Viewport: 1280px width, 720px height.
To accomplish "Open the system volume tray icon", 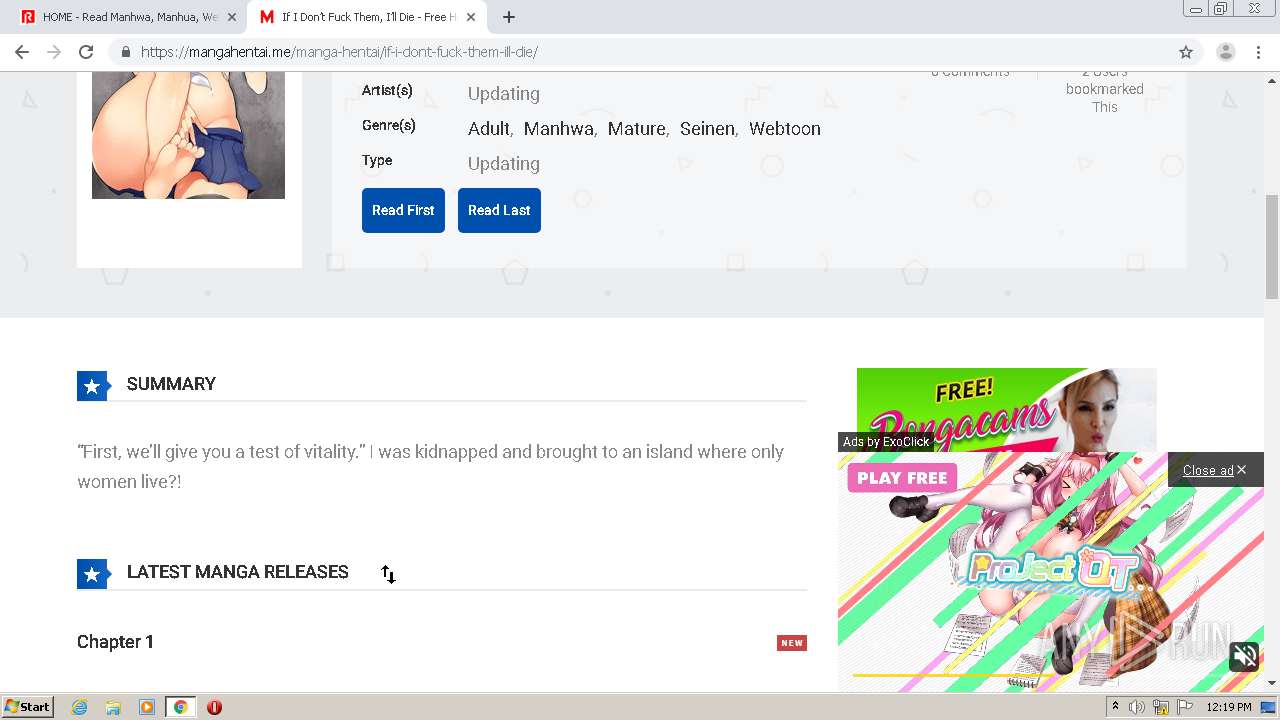I will click(x=1137, y=707).
